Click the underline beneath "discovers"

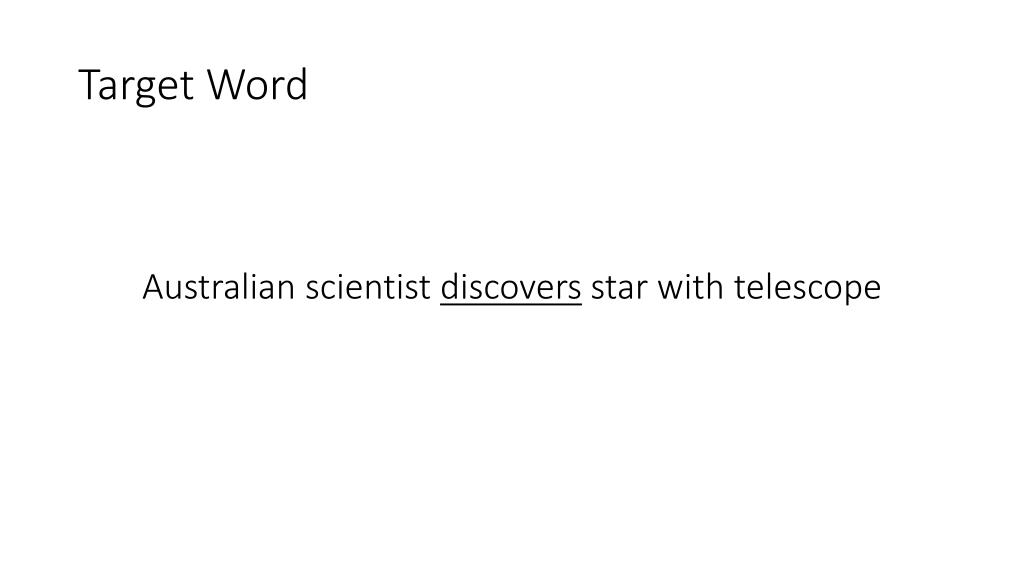[x=511, y=304]
